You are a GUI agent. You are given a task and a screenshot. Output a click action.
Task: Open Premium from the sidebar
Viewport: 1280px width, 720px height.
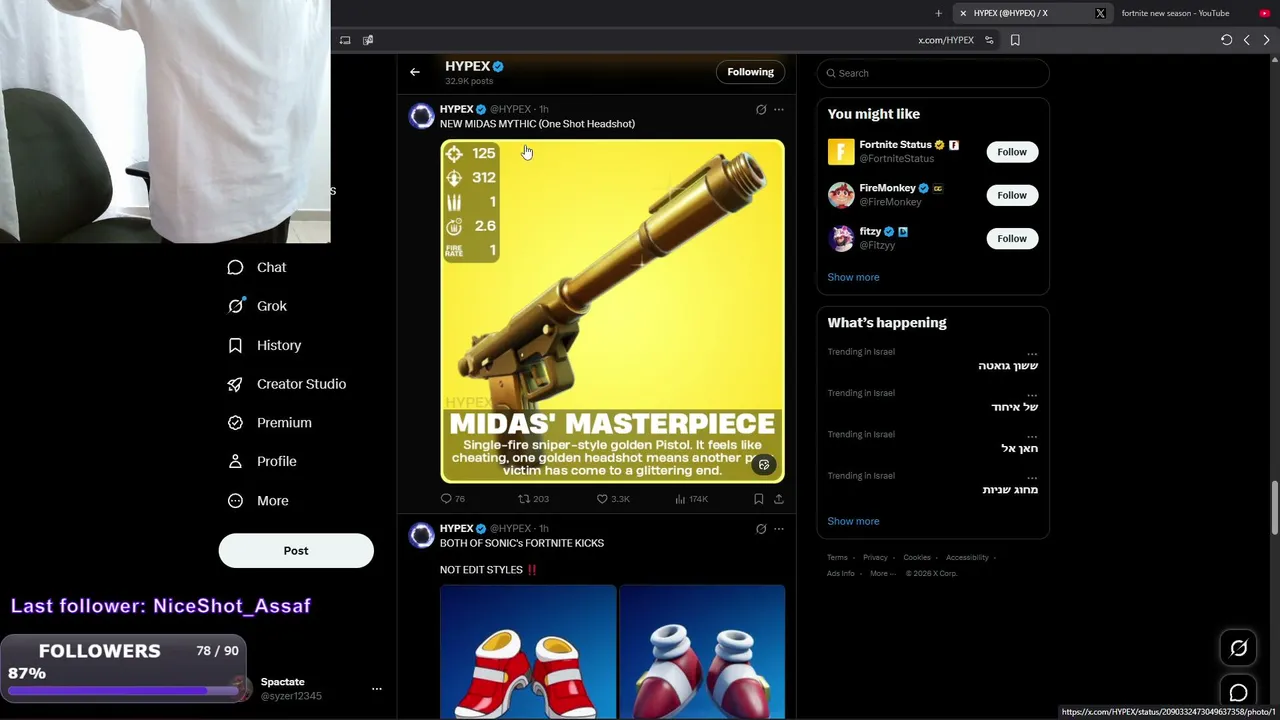[269, 423]
